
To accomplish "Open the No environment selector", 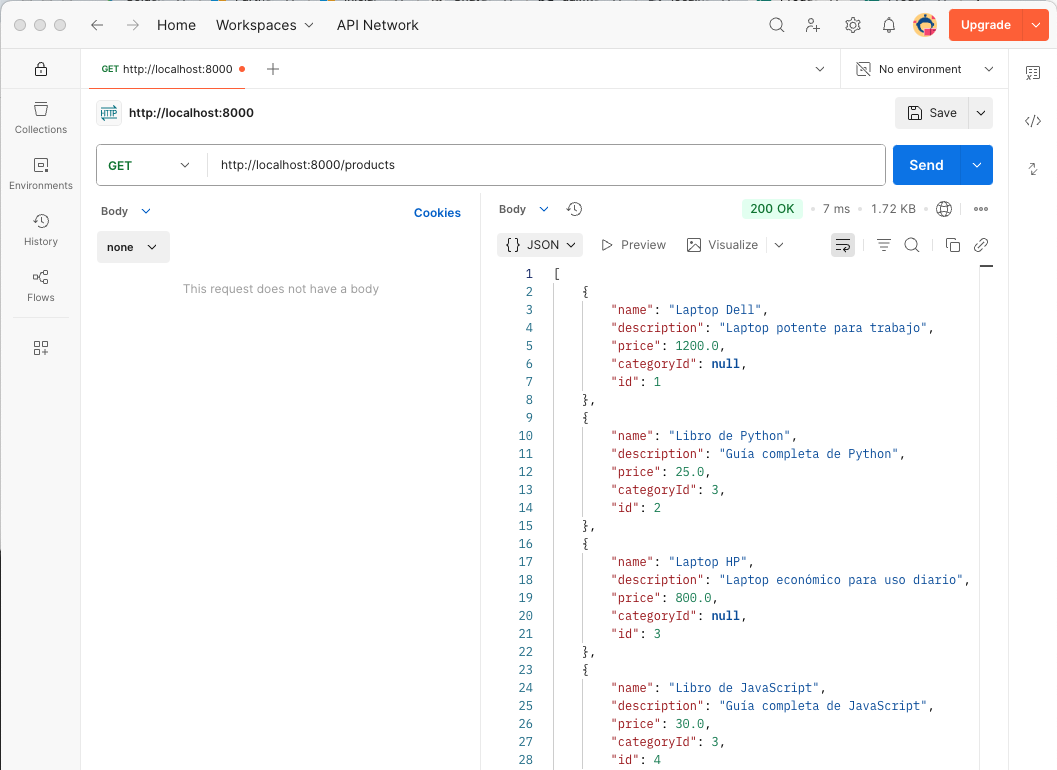I will point(925,69).
